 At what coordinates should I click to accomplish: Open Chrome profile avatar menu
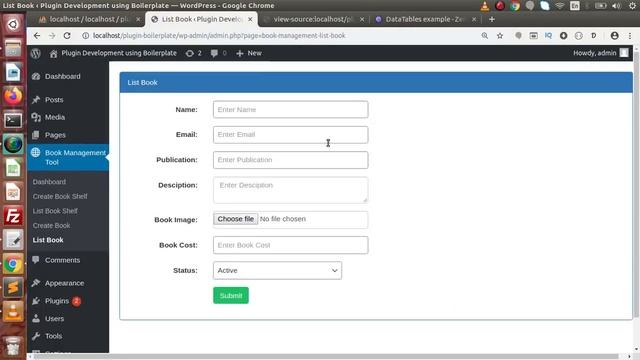pyautogui.click(x=614, y=36)
